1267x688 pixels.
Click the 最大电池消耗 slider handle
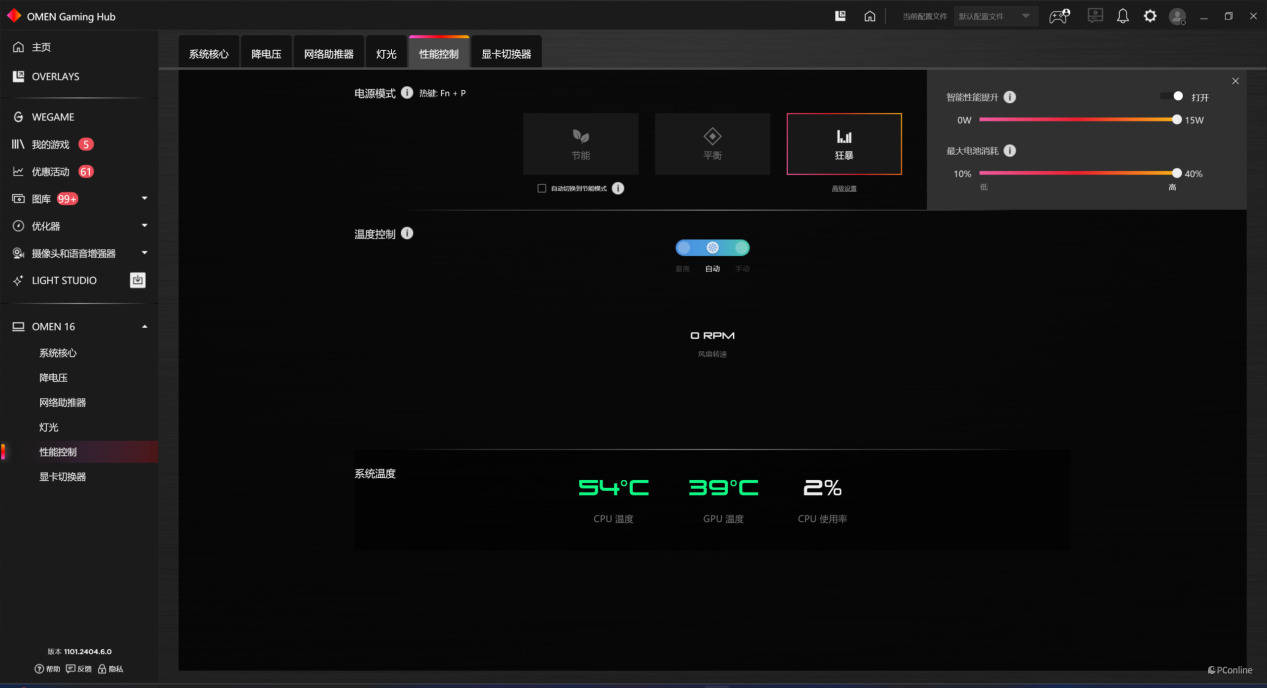(x=1177, y=173)
